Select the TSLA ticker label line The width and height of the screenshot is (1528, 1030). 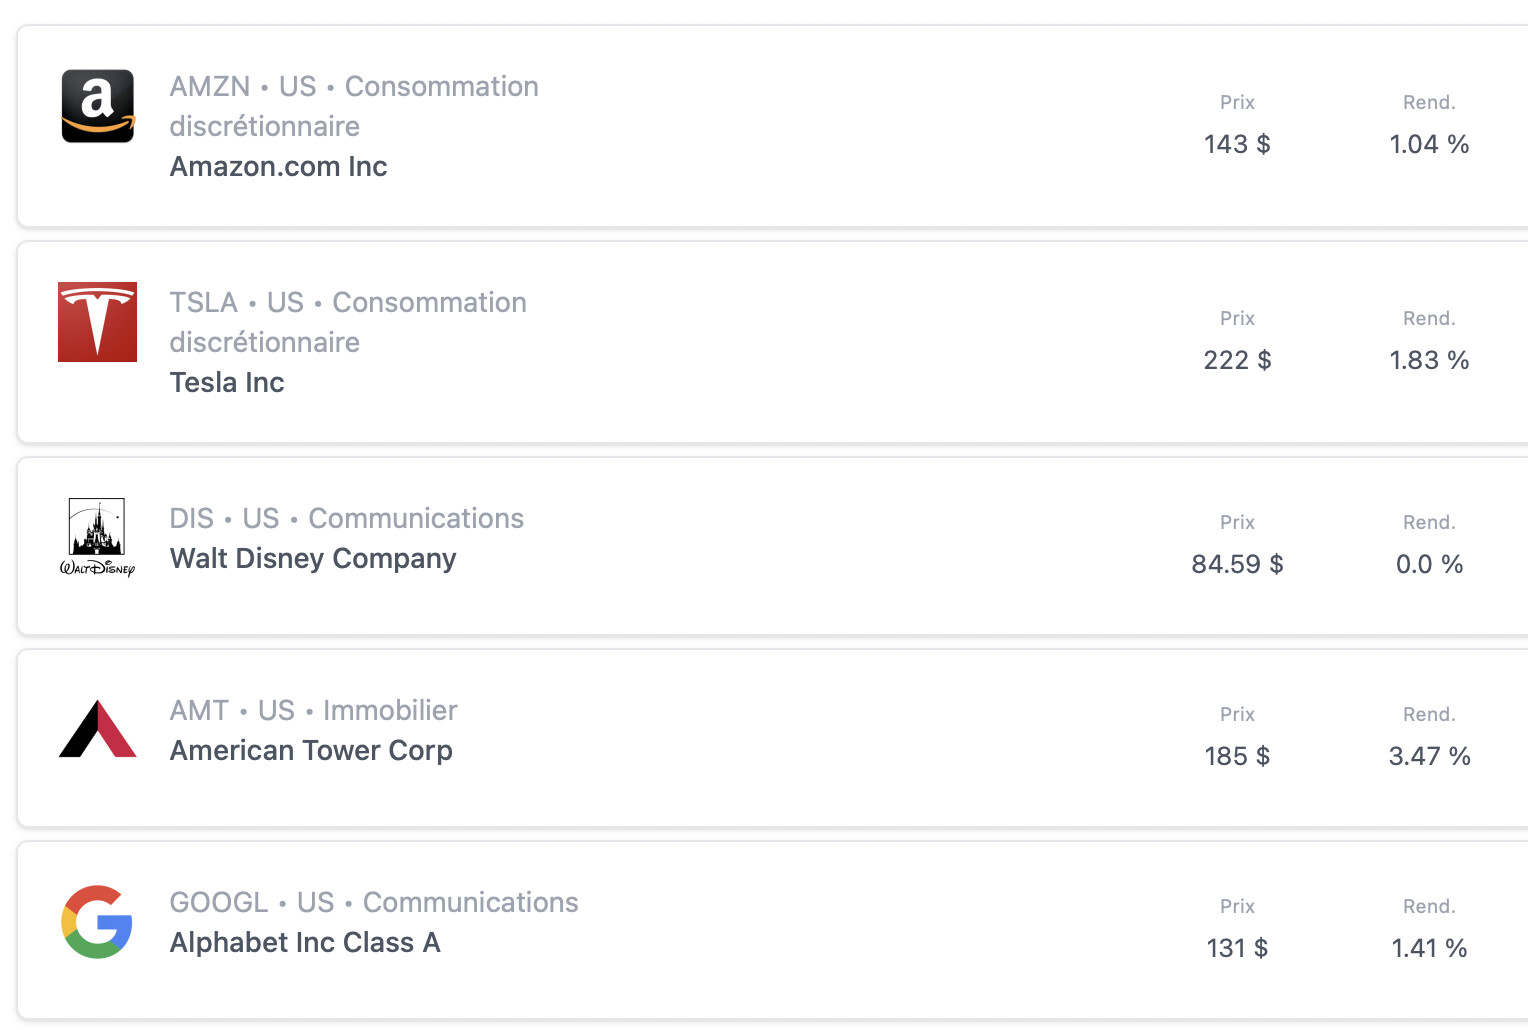(348, 322)
